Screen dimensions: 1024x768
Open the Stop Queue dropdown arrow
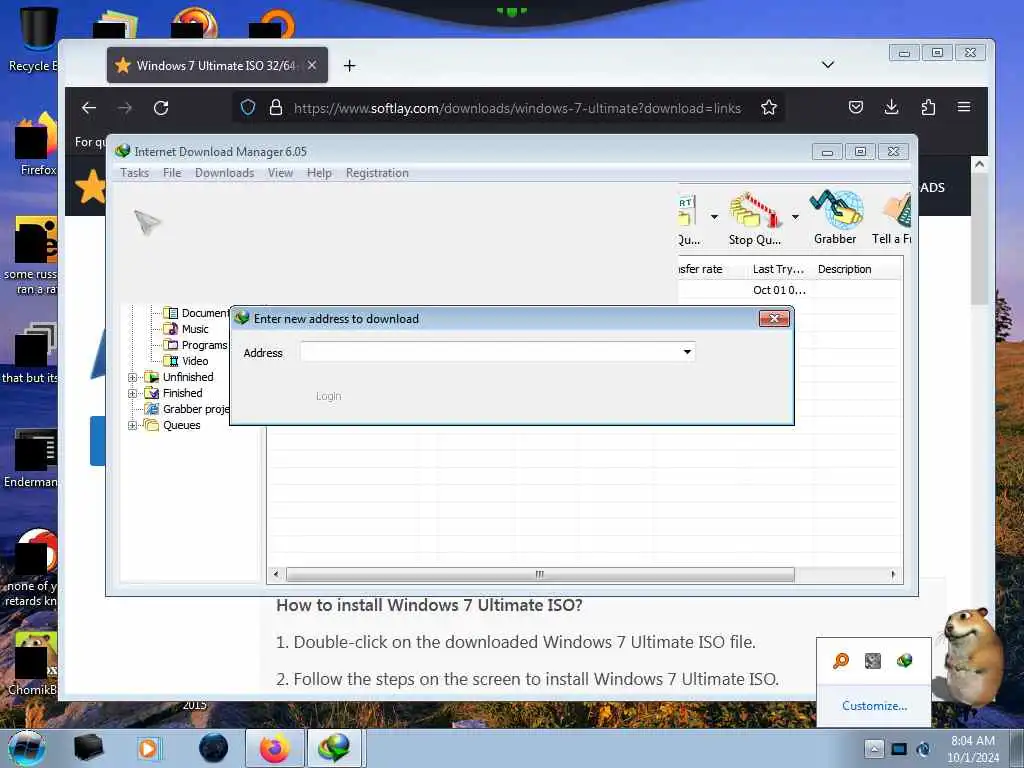(795, 217)
